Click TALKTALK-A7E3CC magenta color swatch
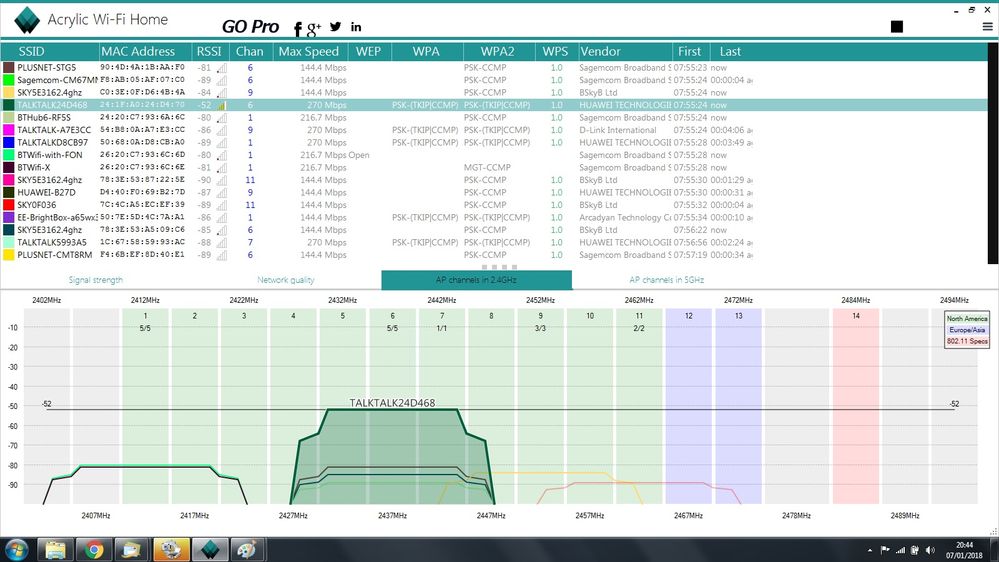Screen dimensions: 999x562 [x=8, y=130]
